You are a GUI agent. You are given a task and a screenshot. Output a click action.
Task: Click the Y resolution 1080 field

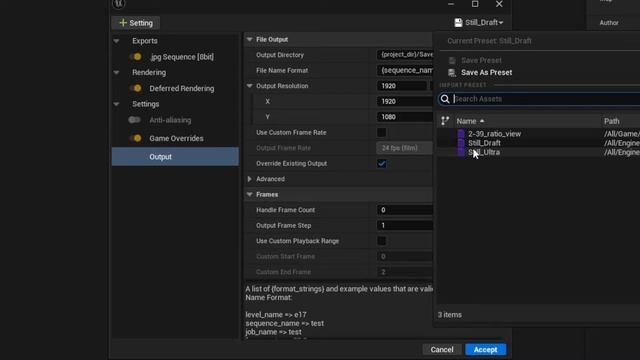pyautogui.click(x=404, y=117)
